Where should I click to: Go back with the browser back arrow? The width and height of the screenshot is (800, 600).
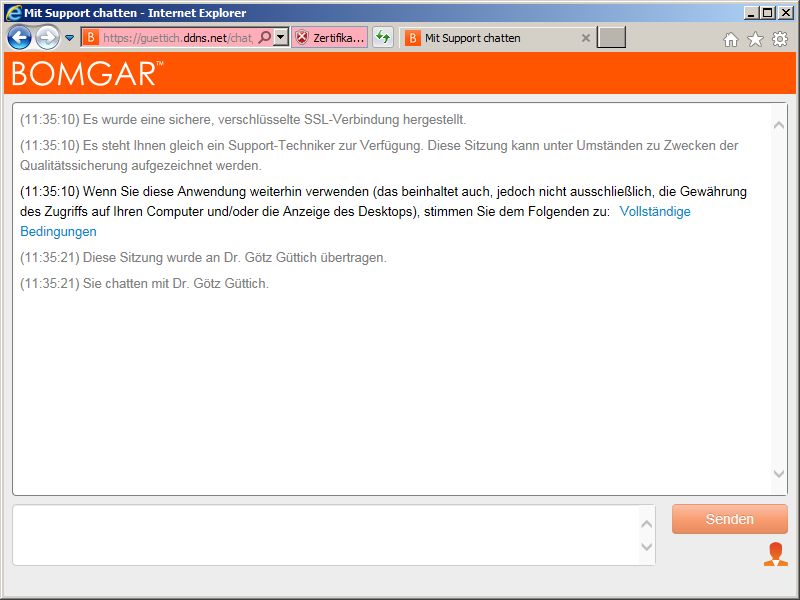[x=19, y=38]
